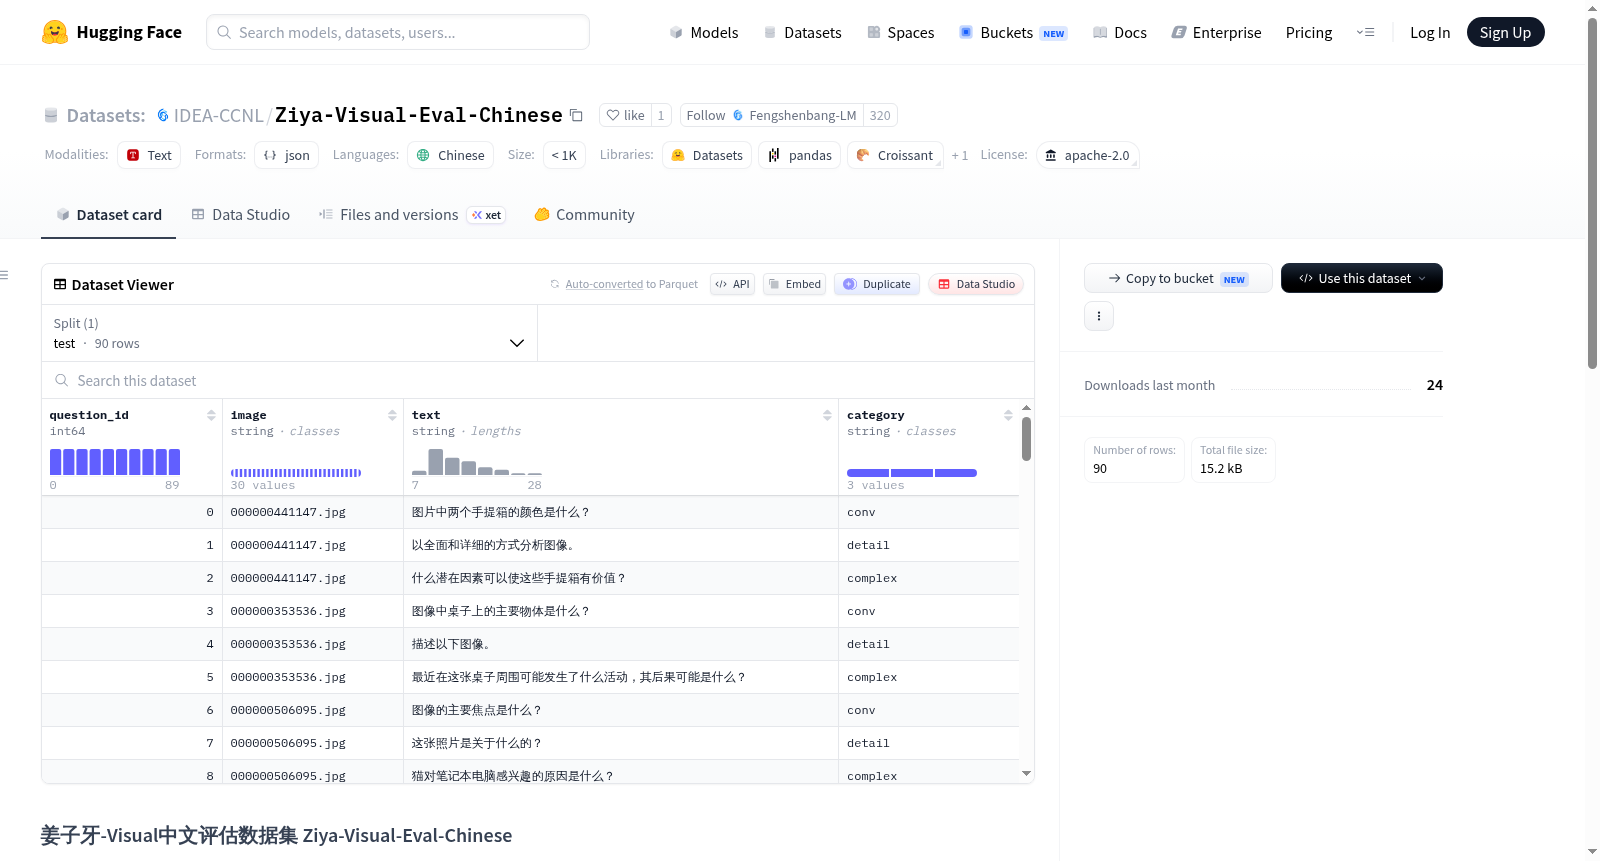The height and width of the screenshot is (861, 1600).
Task: Expand the Split test dropdown chevron
Action: (517, 343)
